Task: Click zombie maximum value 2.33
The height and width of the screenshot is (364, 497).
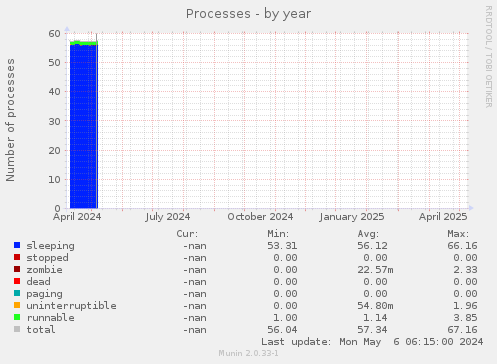Action: tap(465, 270)
